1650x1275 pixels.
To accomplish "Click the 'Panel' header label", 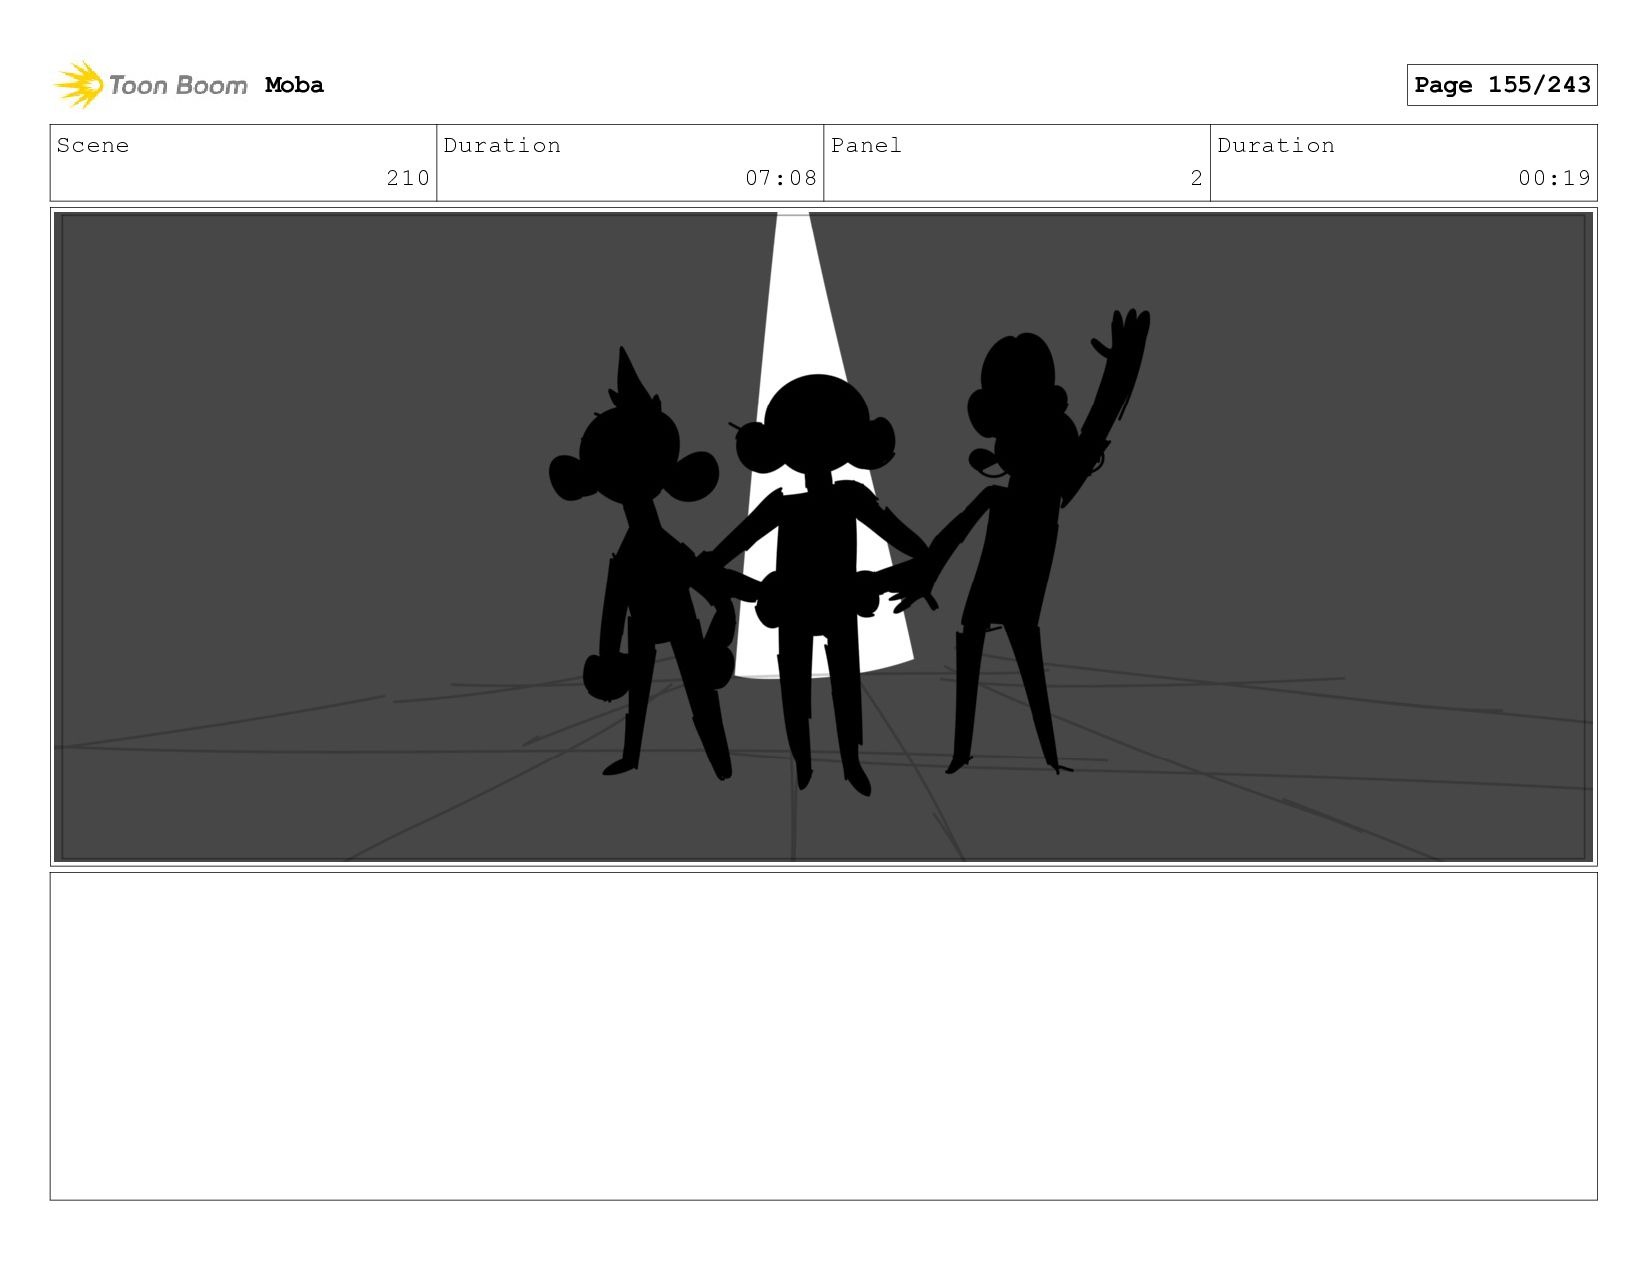I will point(866,145).
